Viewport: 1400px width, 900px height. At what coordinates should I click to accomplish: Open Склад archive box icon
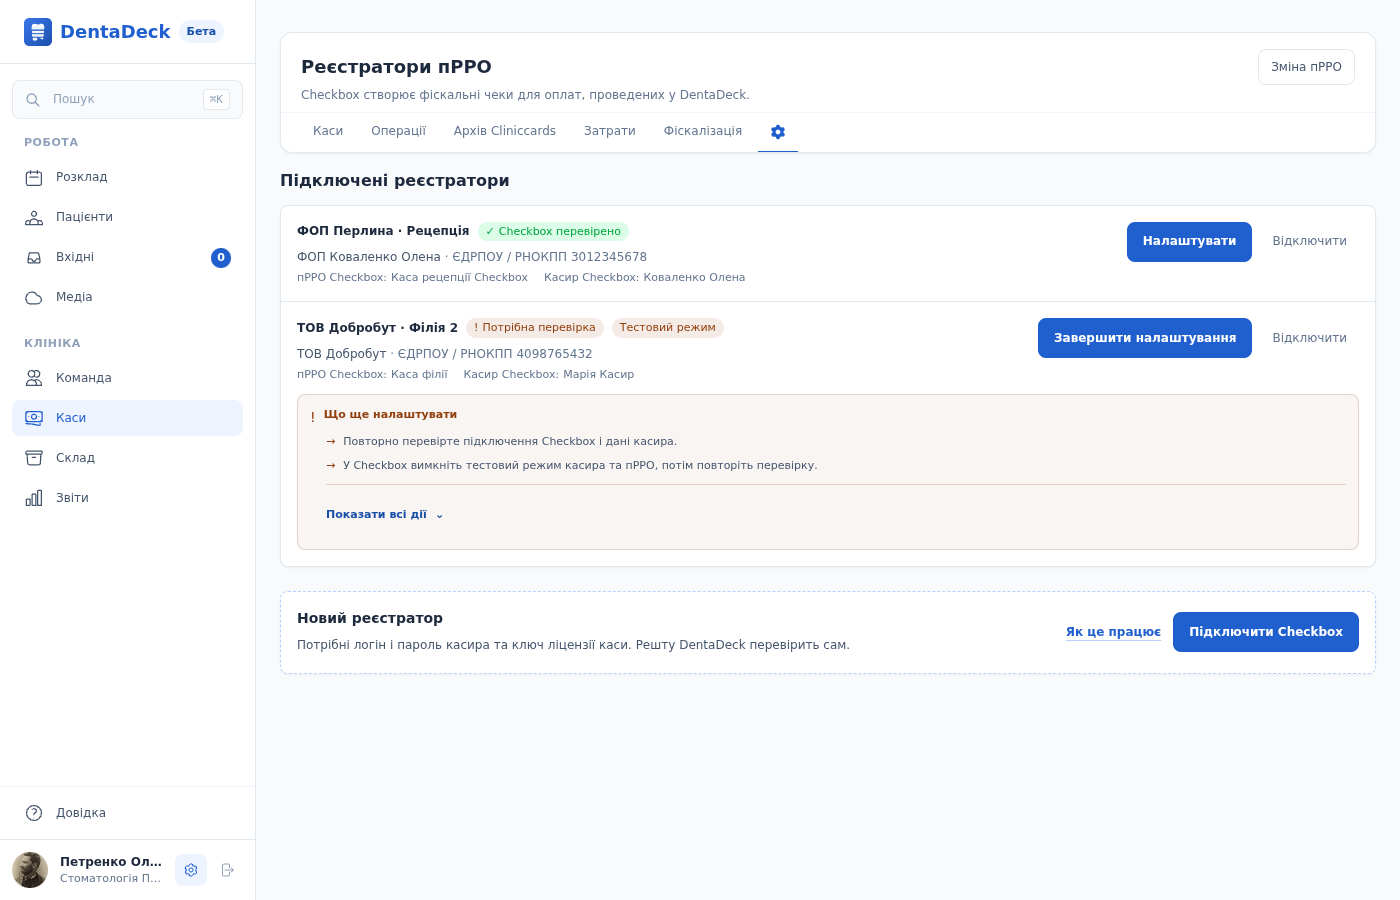(x=34, y=458)
